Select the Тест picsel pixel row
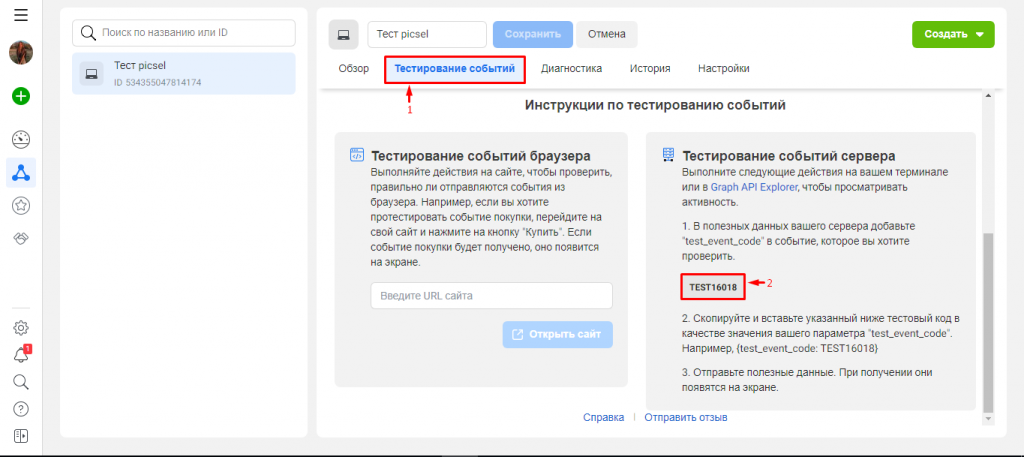Image resolution: width=1024 pixels, height=457 pixels. [x=184, y=73]
